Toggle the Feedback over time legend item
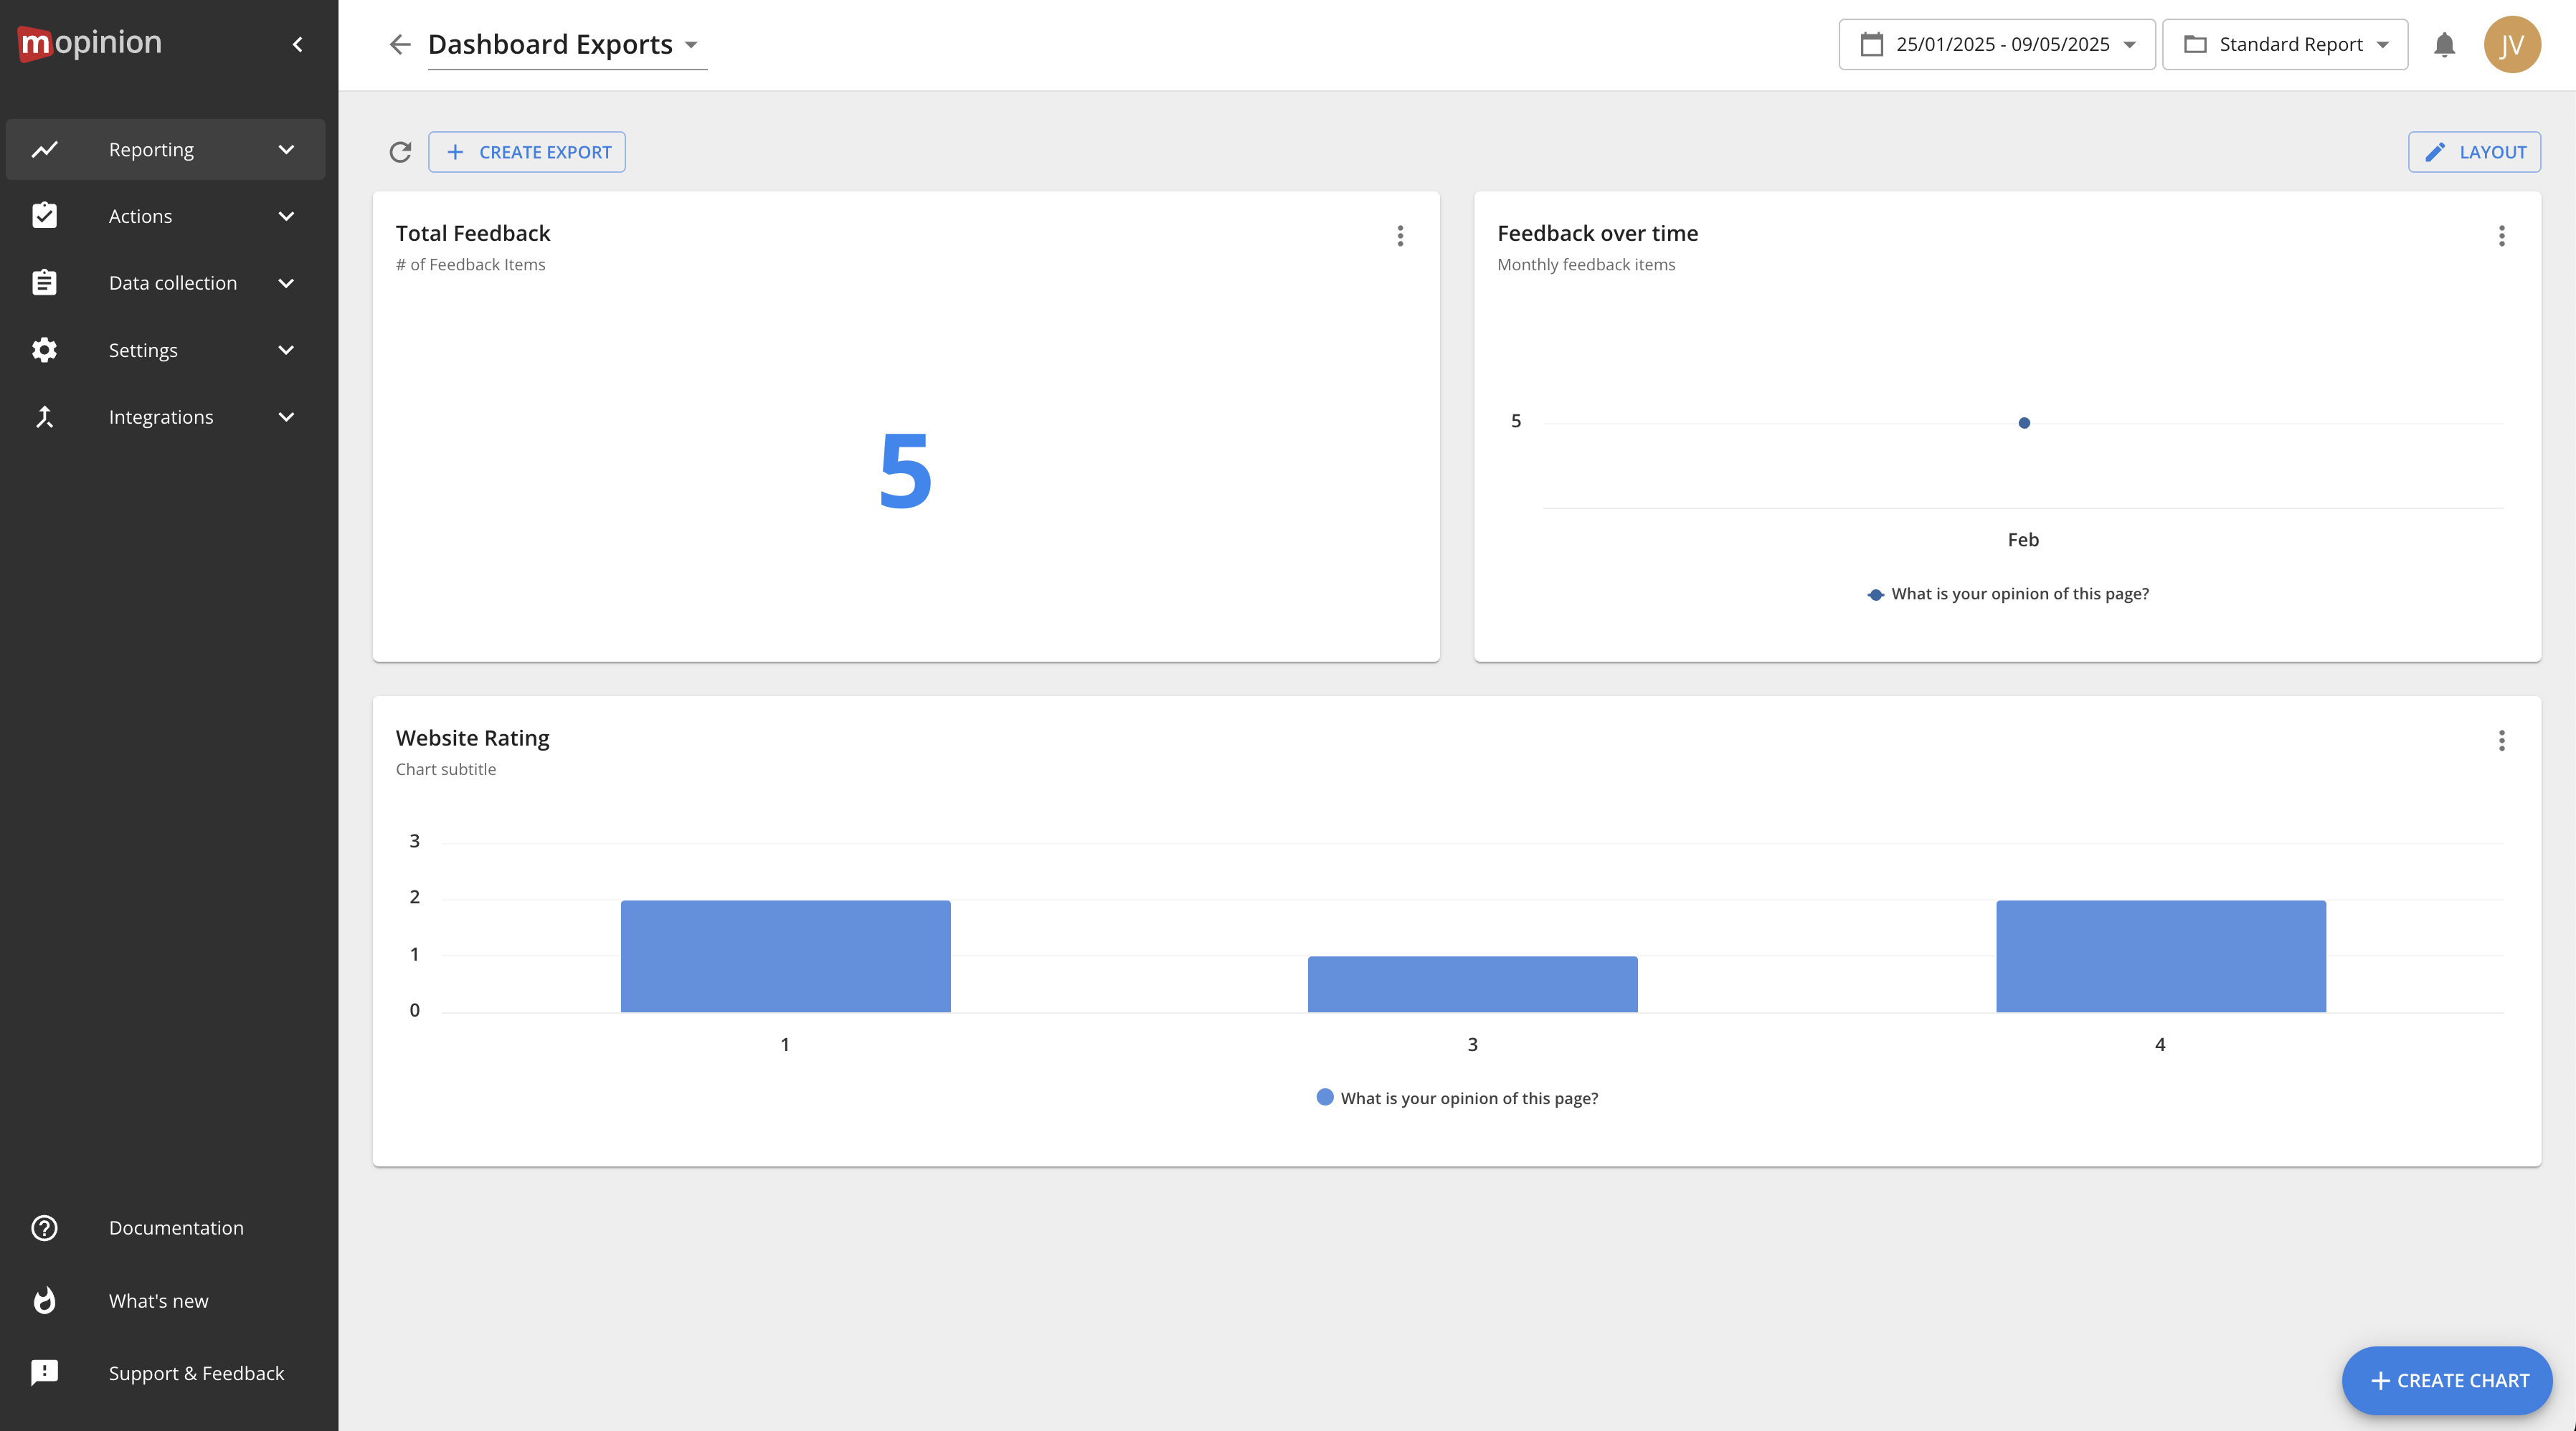This screenshot has height=1431, width=2576. (2008, 593)
